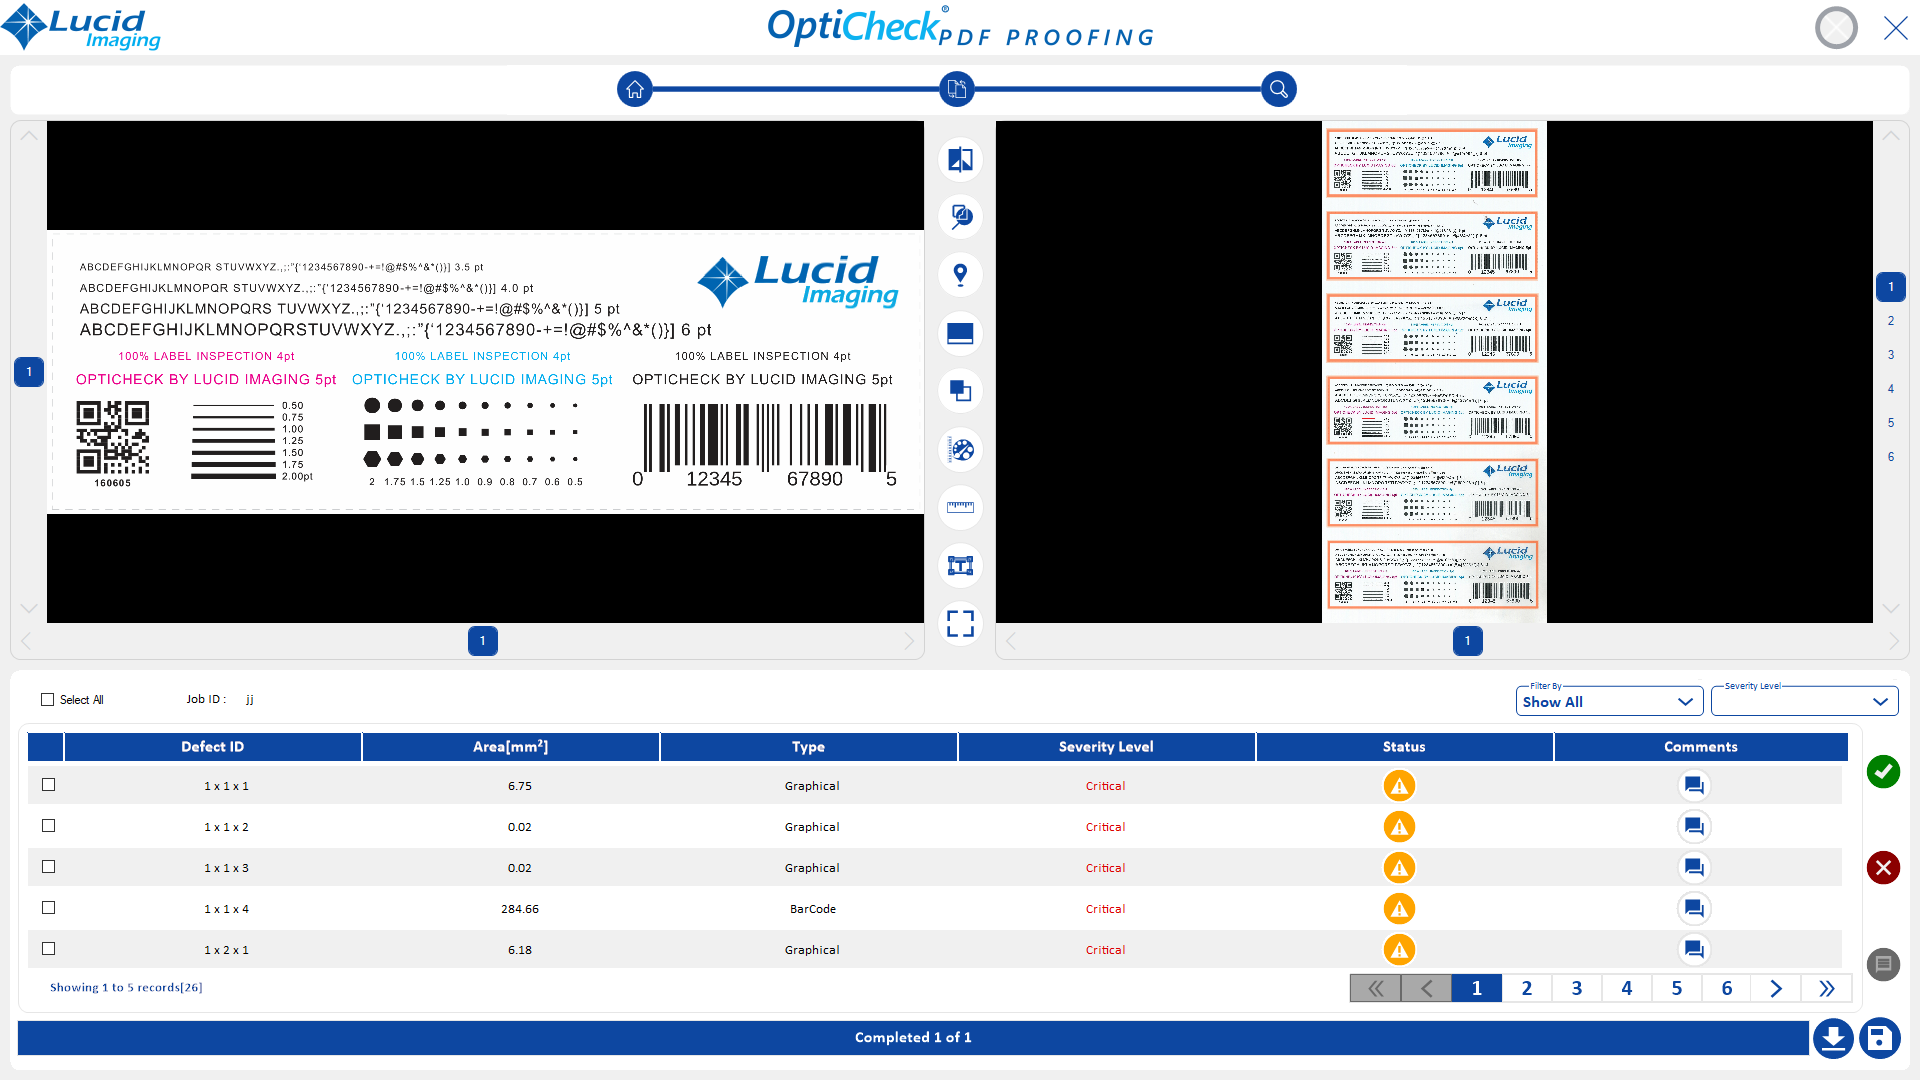Open comments for defect 1 x 1 x 3
This screenshot has height=1080, width=1920.
(x=1694, y=868)
